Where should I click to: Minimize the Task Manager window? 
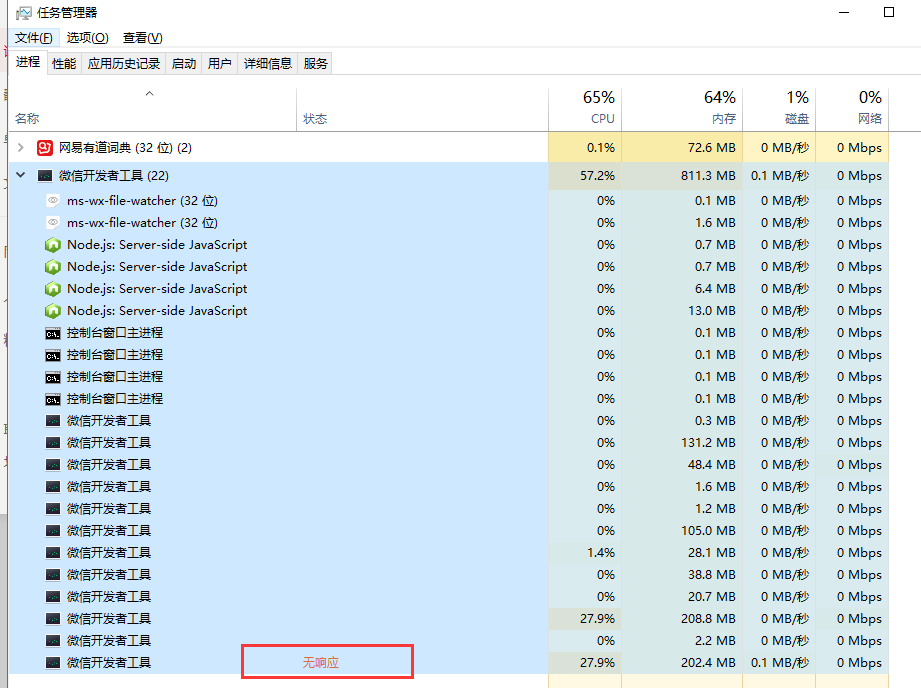(844, 12)
